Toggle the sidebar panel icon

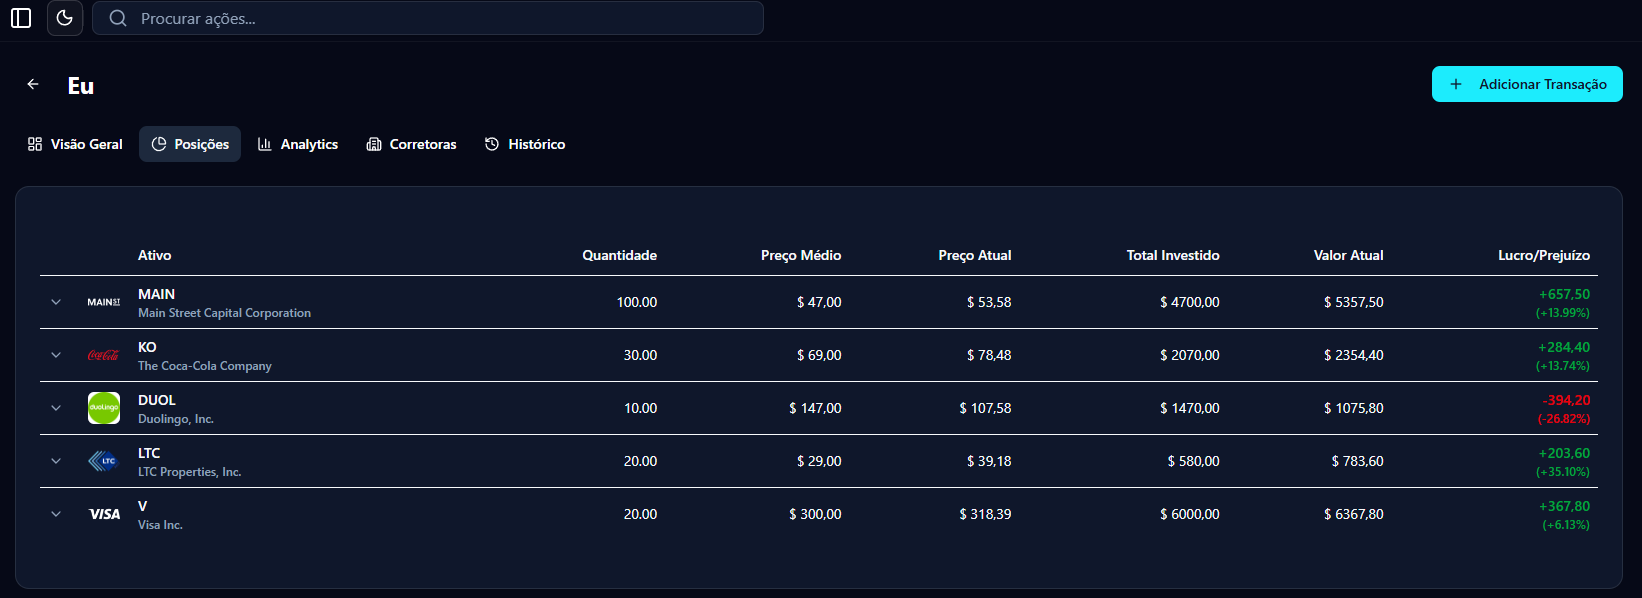click(x=21, y=18)
